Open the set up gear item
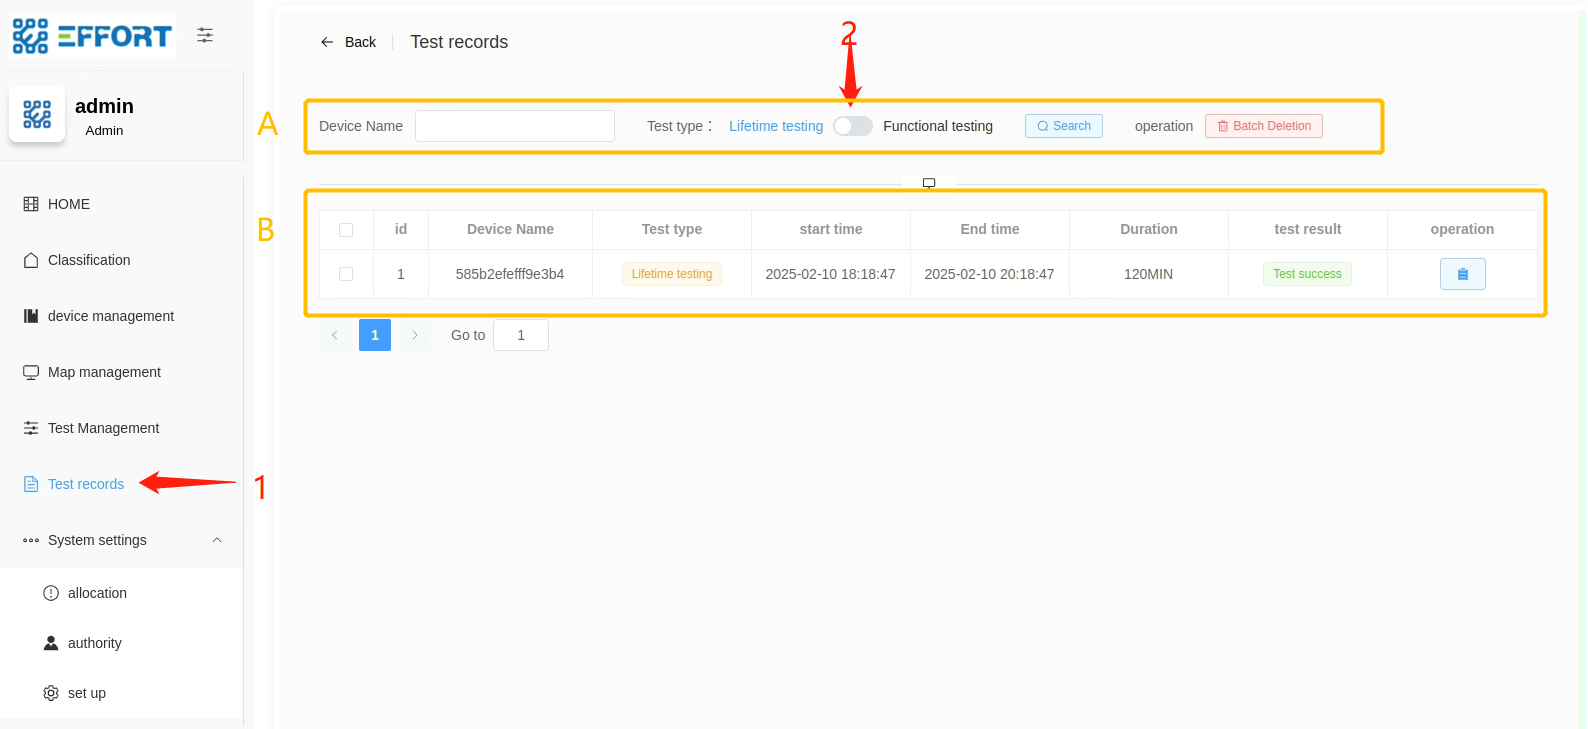Viewport: 1588px width, 729px height. [86, 693]
